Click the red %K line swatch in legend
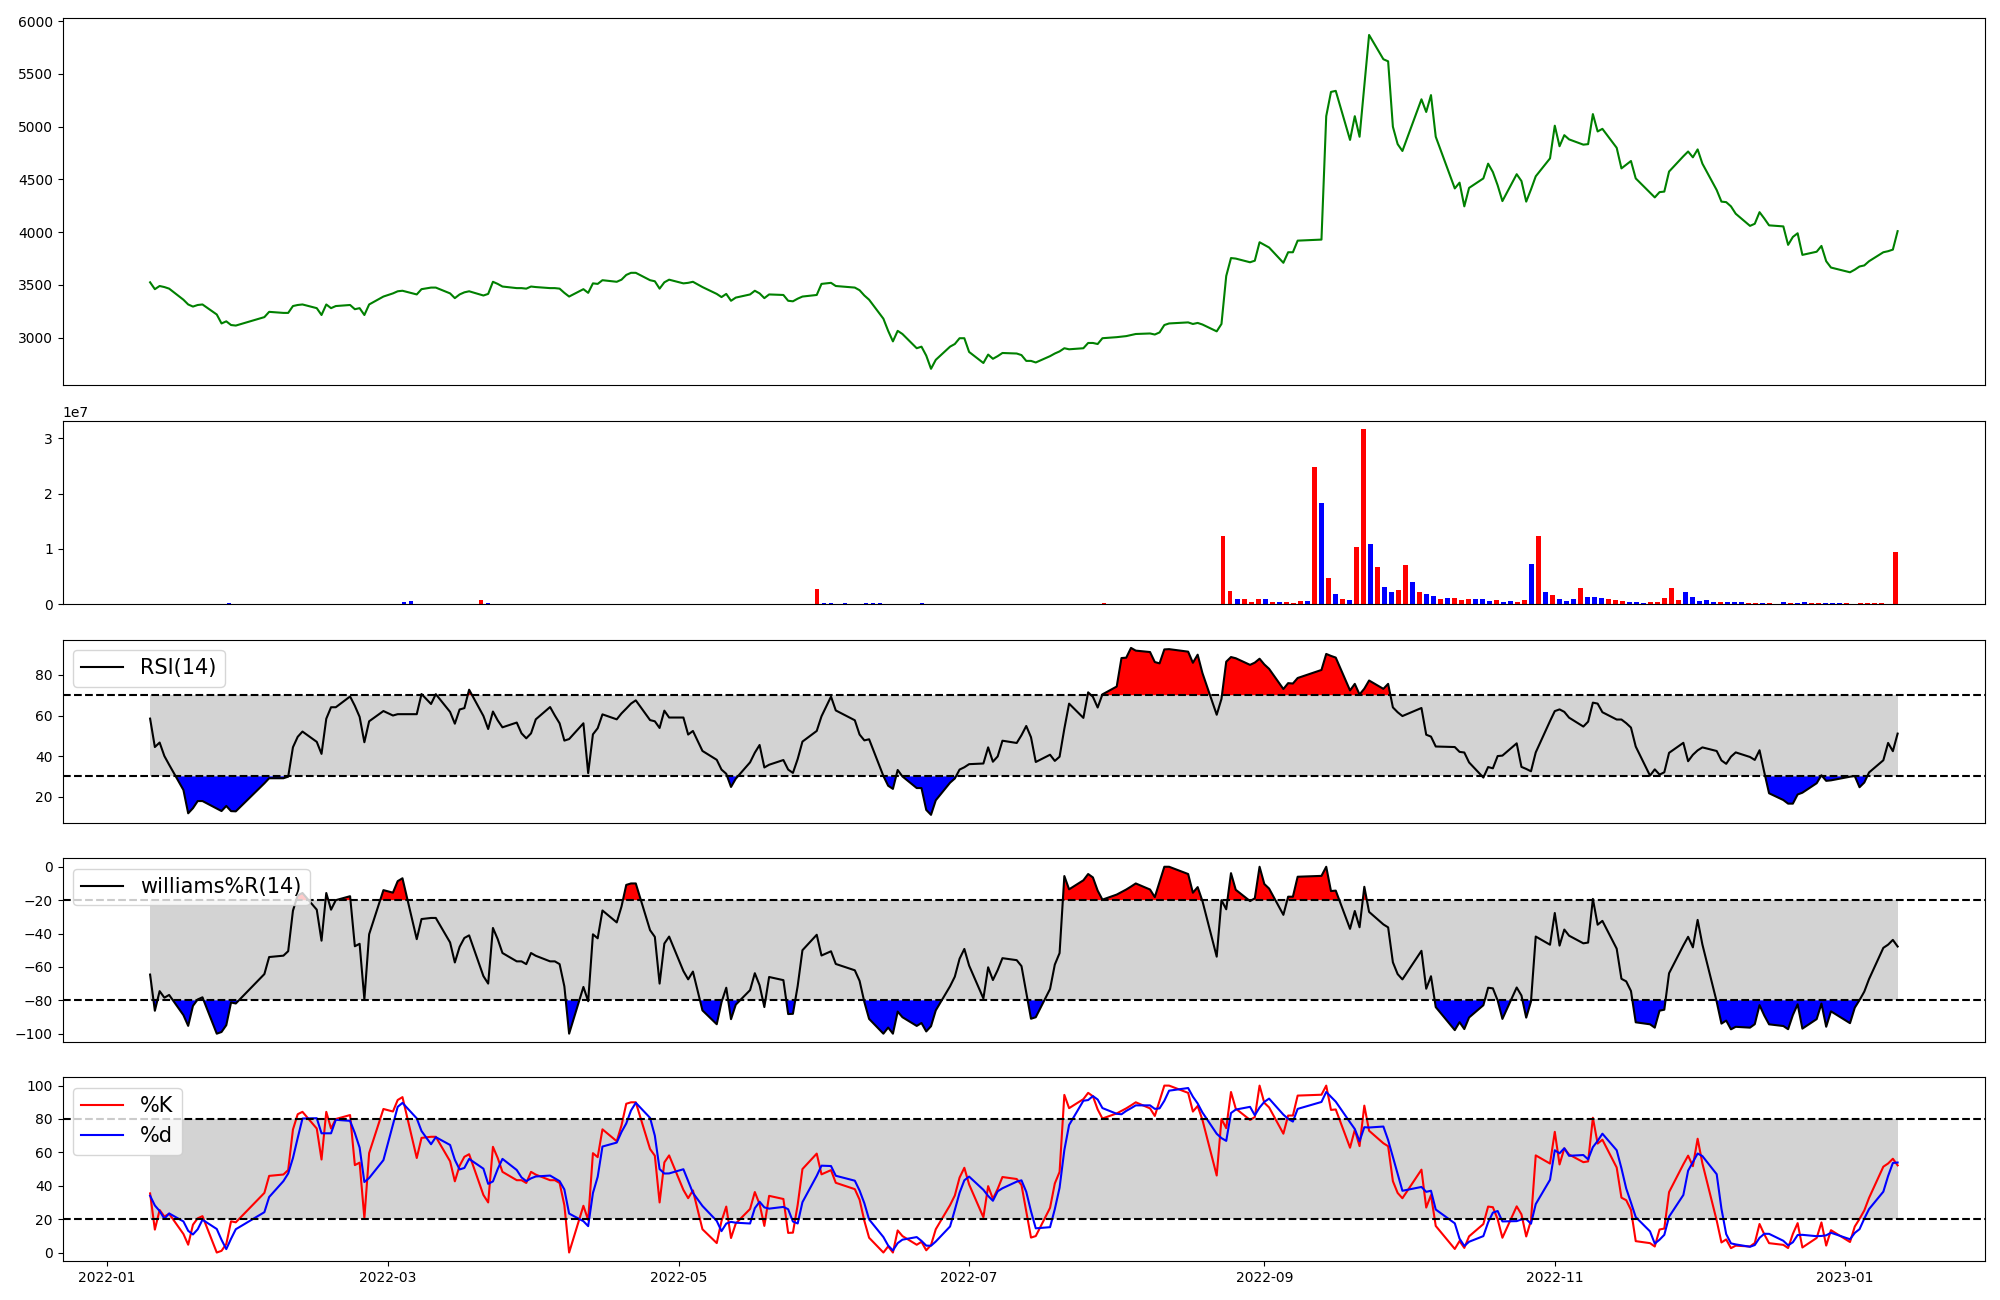 102,1105
